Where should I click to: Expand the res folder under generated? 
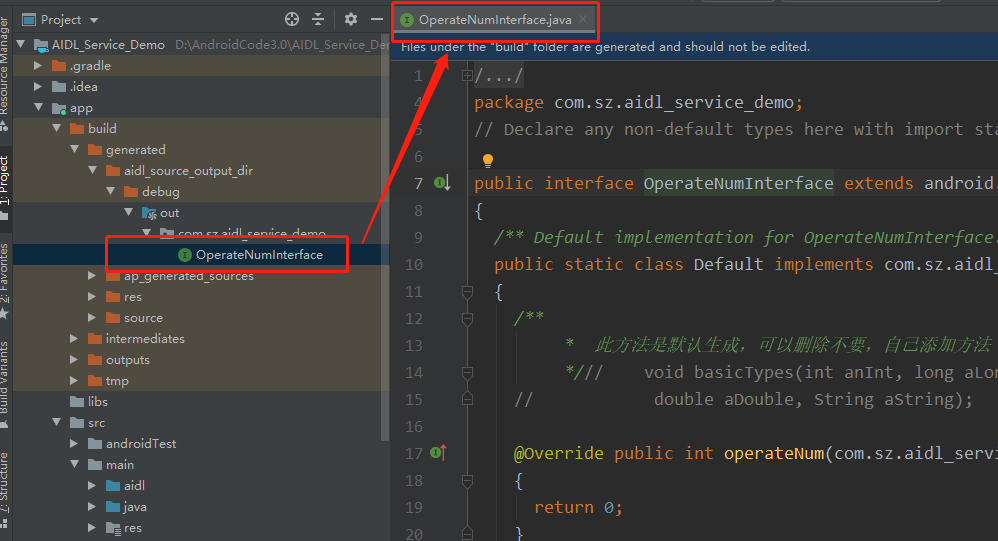tap(92, 297)
